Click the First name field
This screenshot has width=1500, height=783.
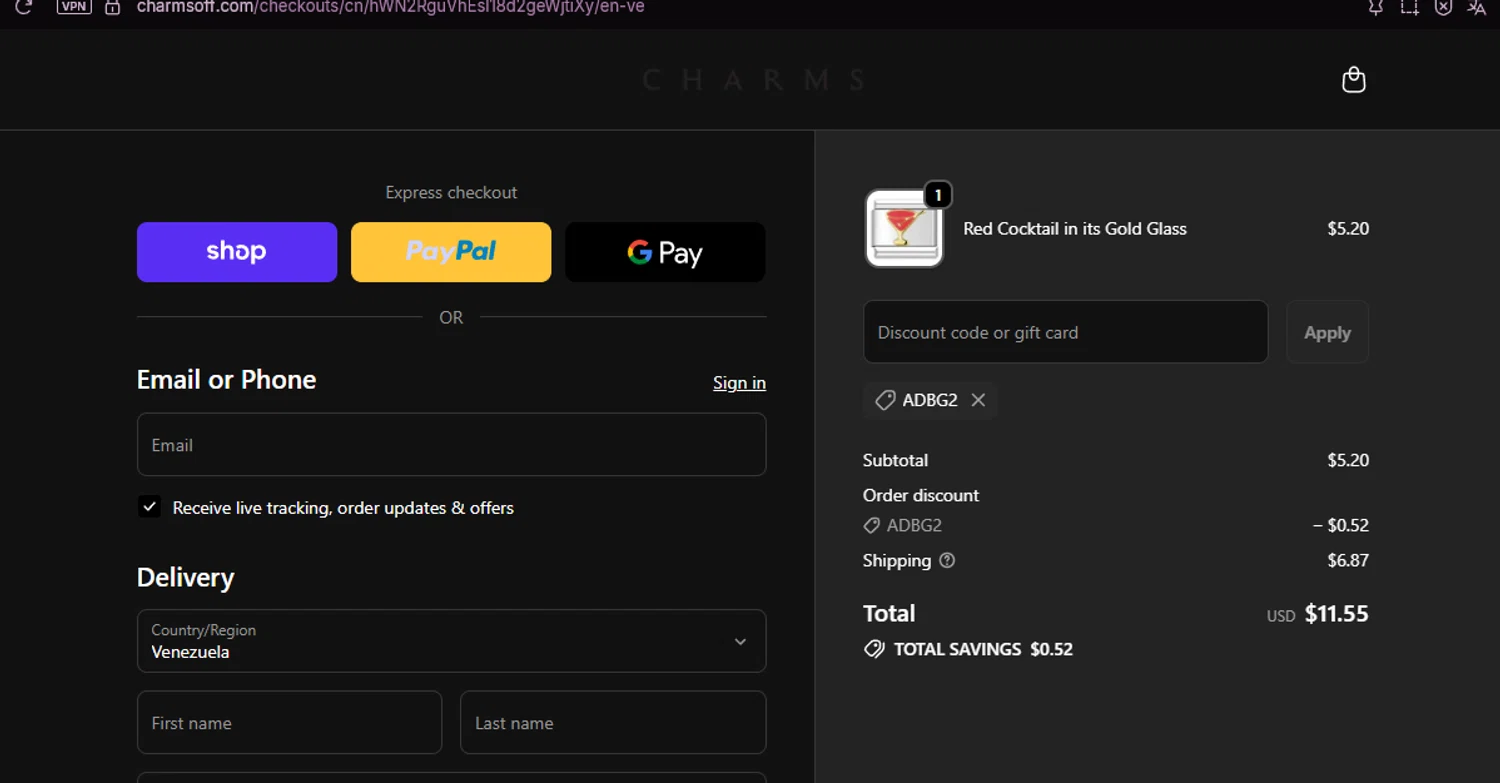289,722
